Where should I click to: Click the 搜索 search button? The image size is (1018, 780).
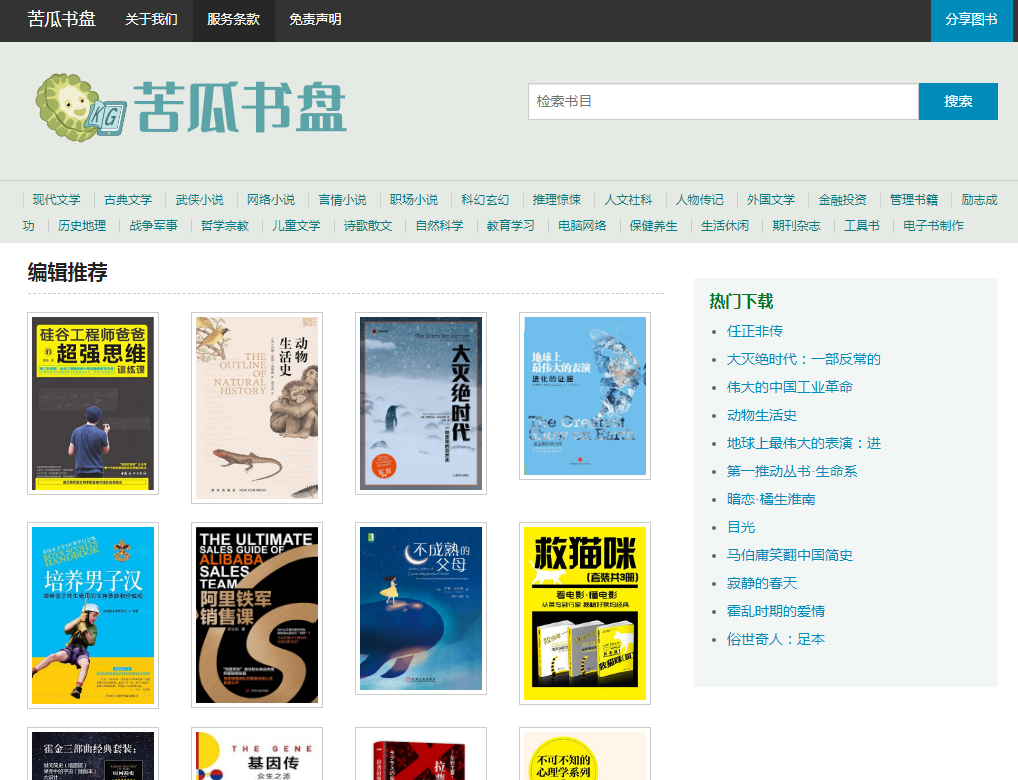coord(958,101)
